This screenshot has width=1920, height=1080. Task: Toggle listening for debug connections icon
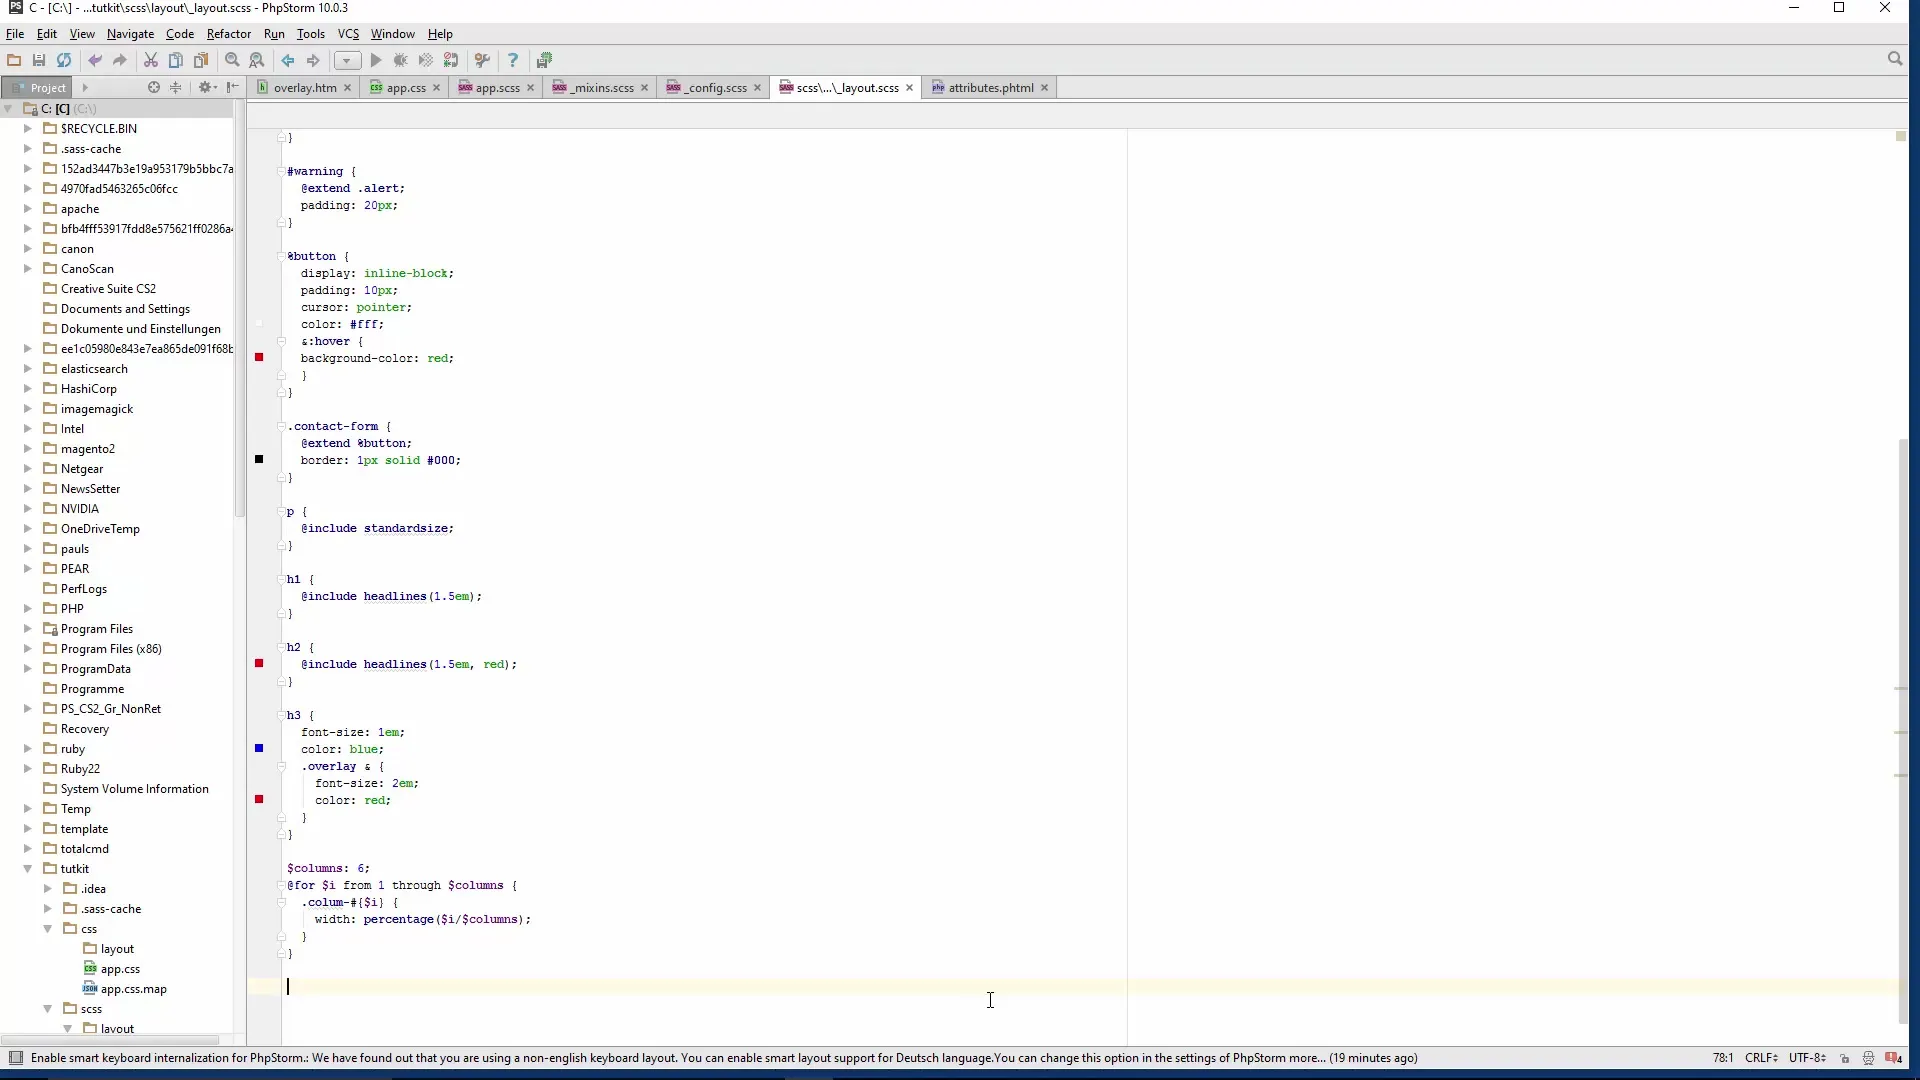pos(451,60)
